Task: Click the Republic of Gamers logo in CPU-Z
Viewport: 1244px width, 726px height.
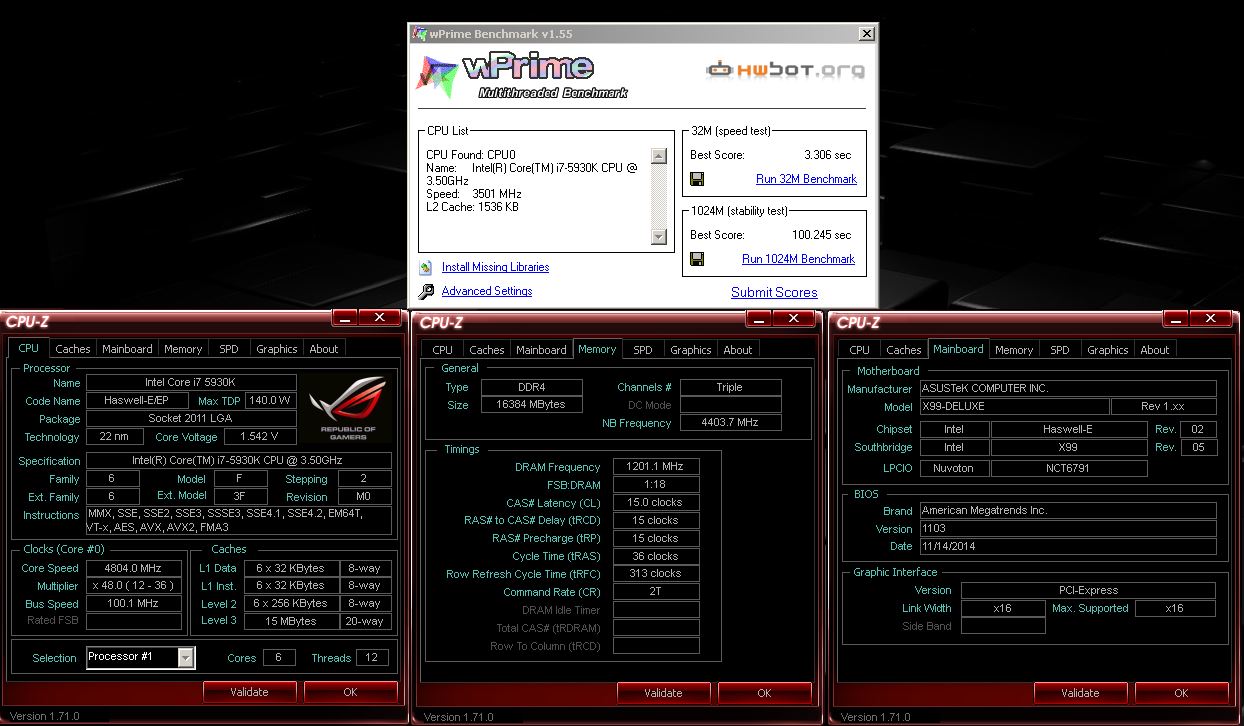Action: tap(346, 408)
